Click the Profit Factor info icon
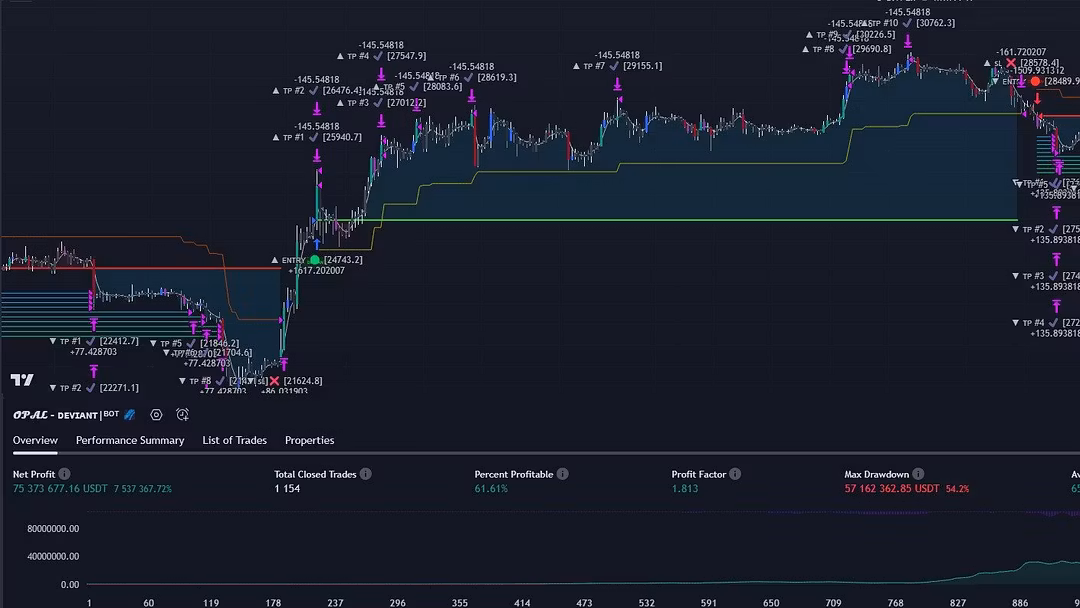The width and height of the screenshot is (1080, 608). 735,474
